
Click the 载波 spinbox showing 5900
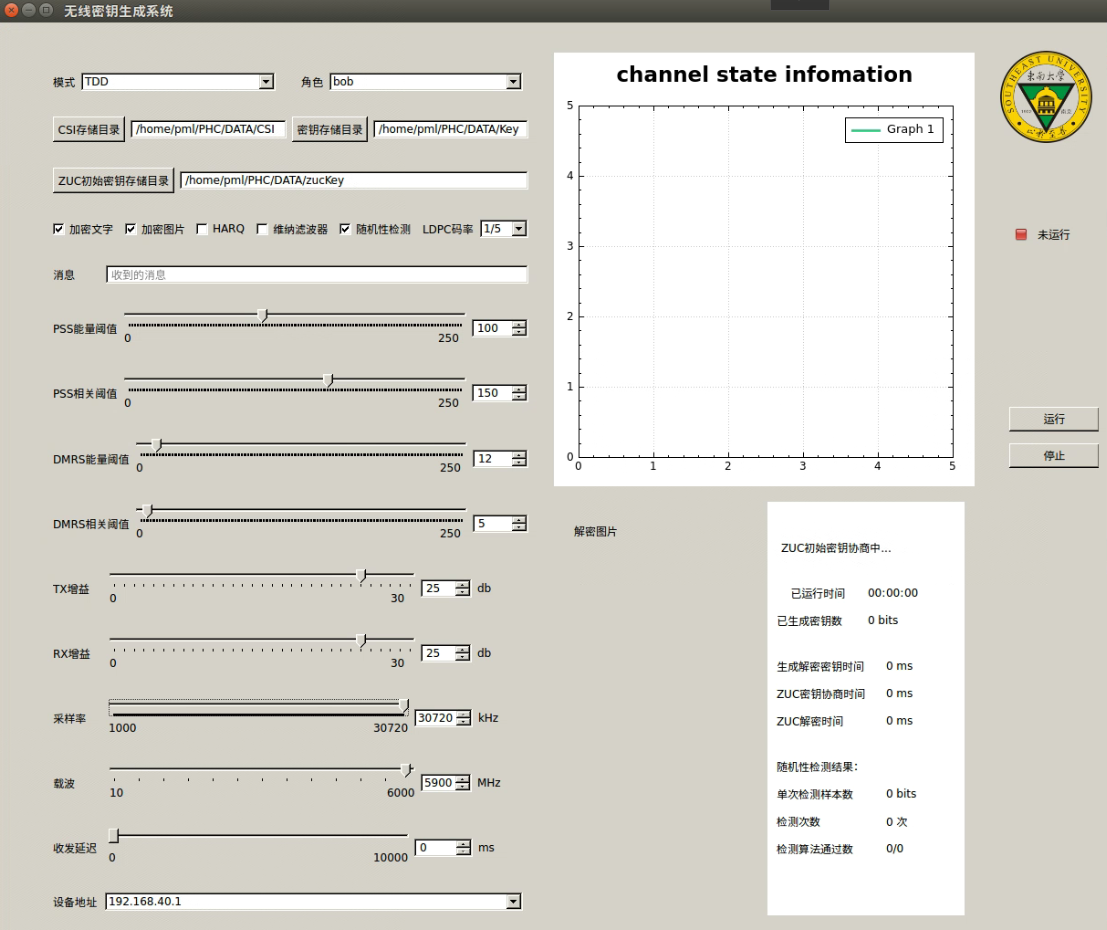point(445,783)
